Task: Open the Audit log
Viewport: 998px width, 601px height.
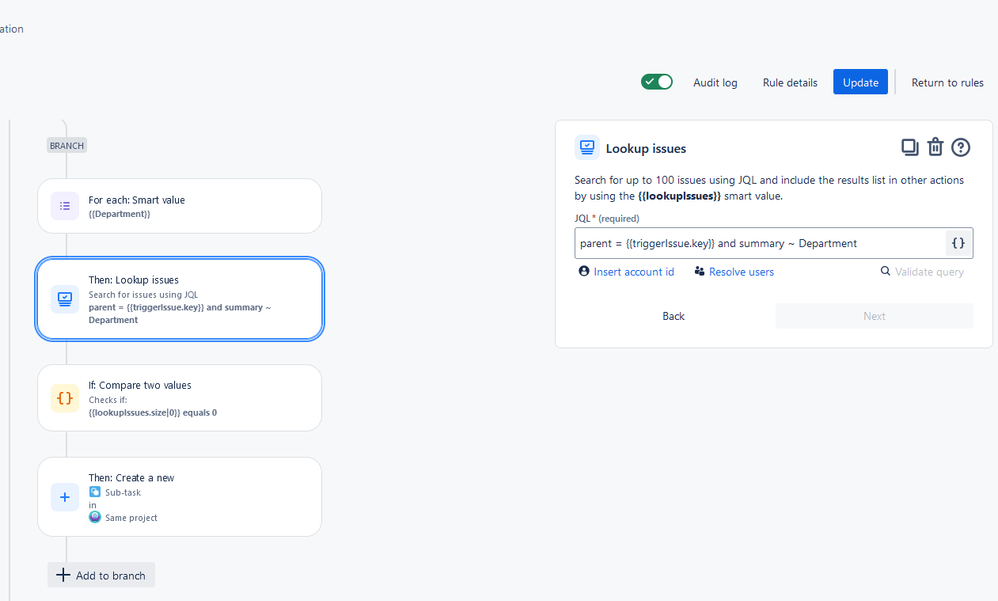Action: 715,83
